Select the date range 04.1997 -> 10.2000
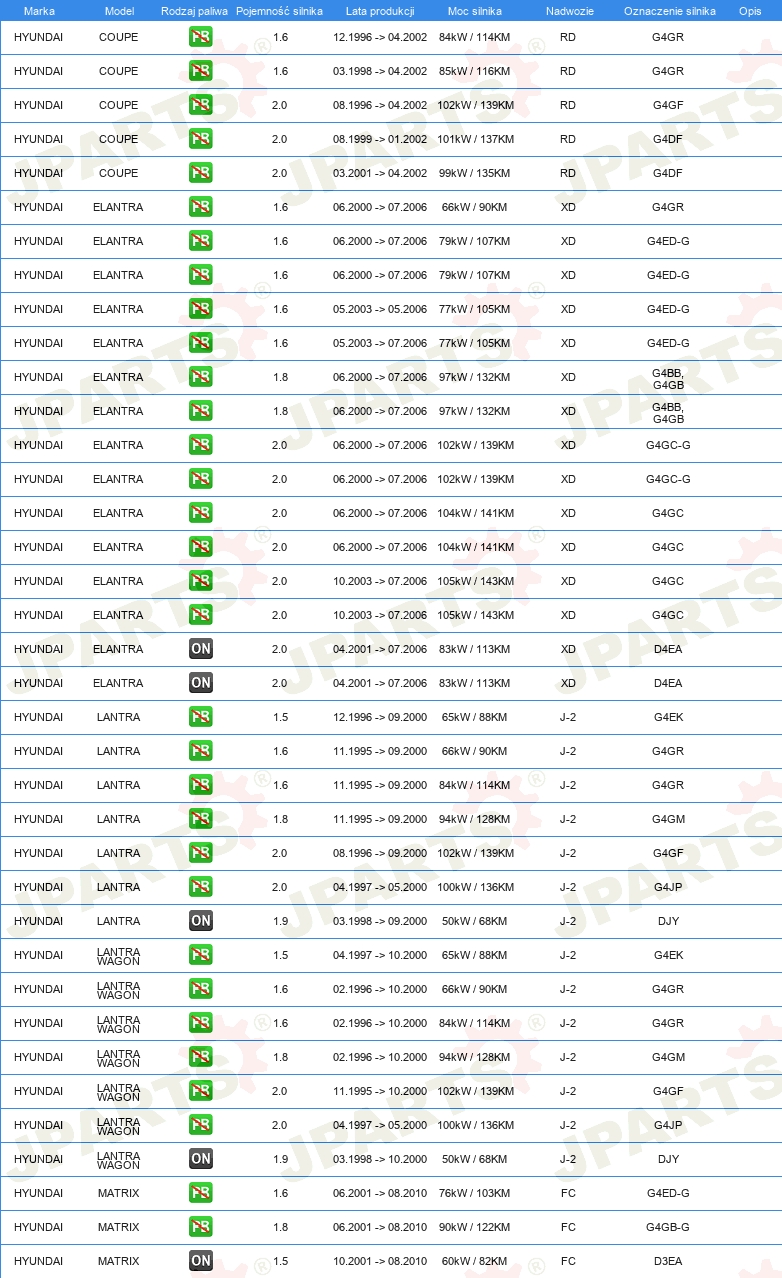The height and width of the screenshot is (1278, 782). click(380, 955)
